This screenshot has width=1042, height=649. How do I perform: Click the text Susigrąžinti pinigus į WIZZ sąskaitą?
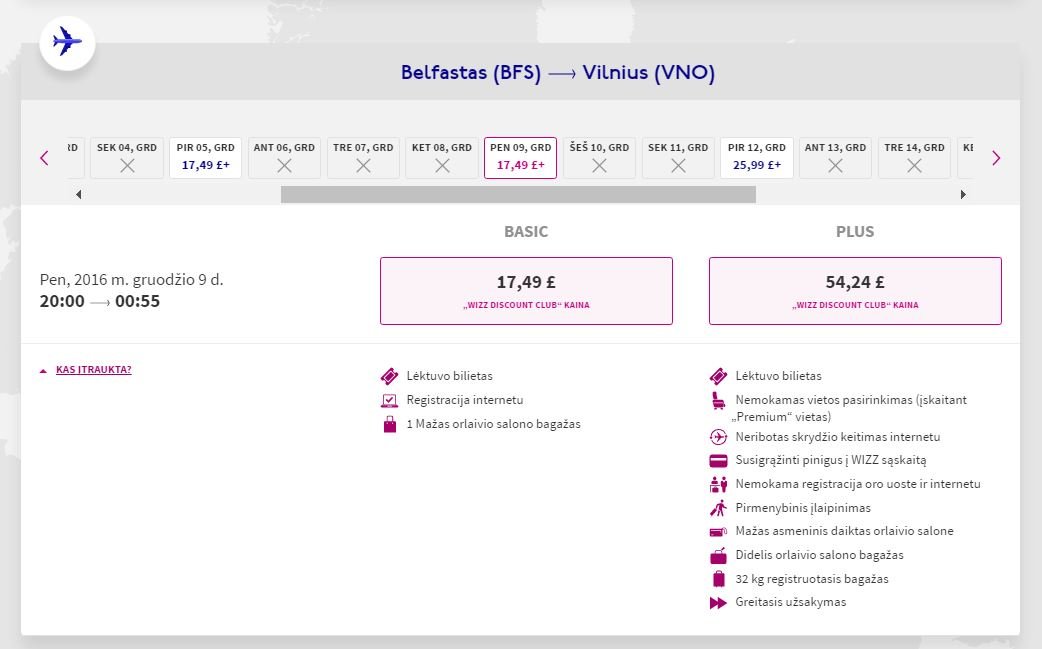831,460
